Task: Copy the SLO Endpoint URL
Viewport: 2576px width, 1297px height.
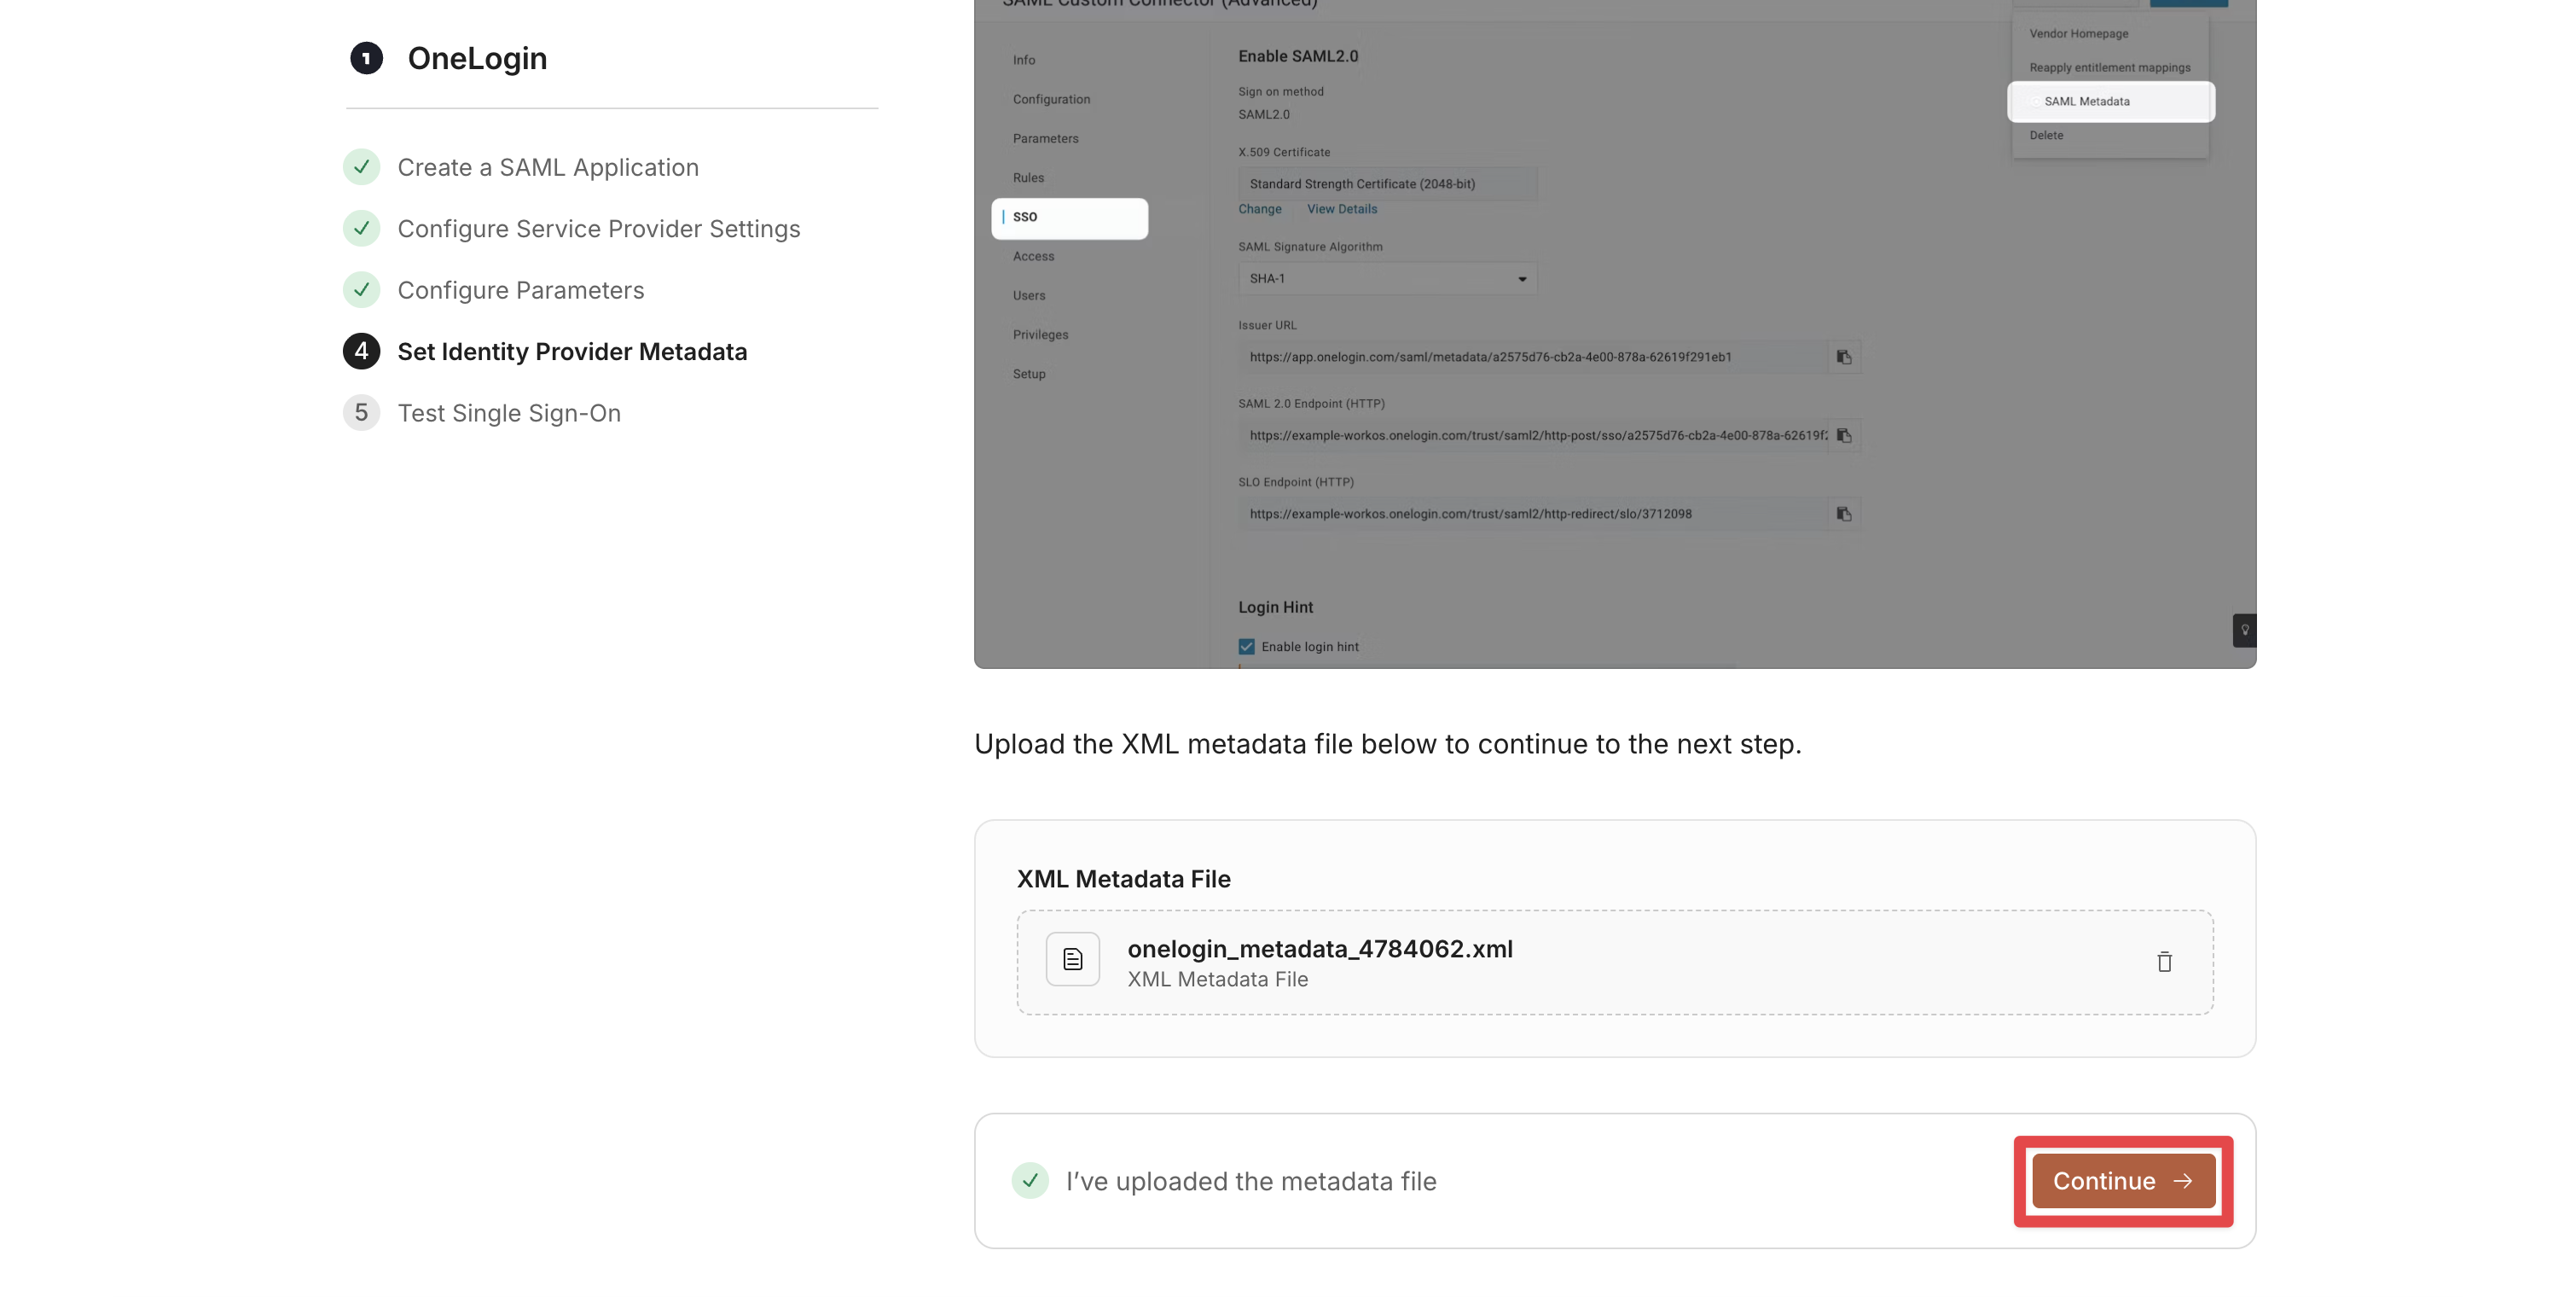Action: pyautogui.click(x=1844, y=514)
